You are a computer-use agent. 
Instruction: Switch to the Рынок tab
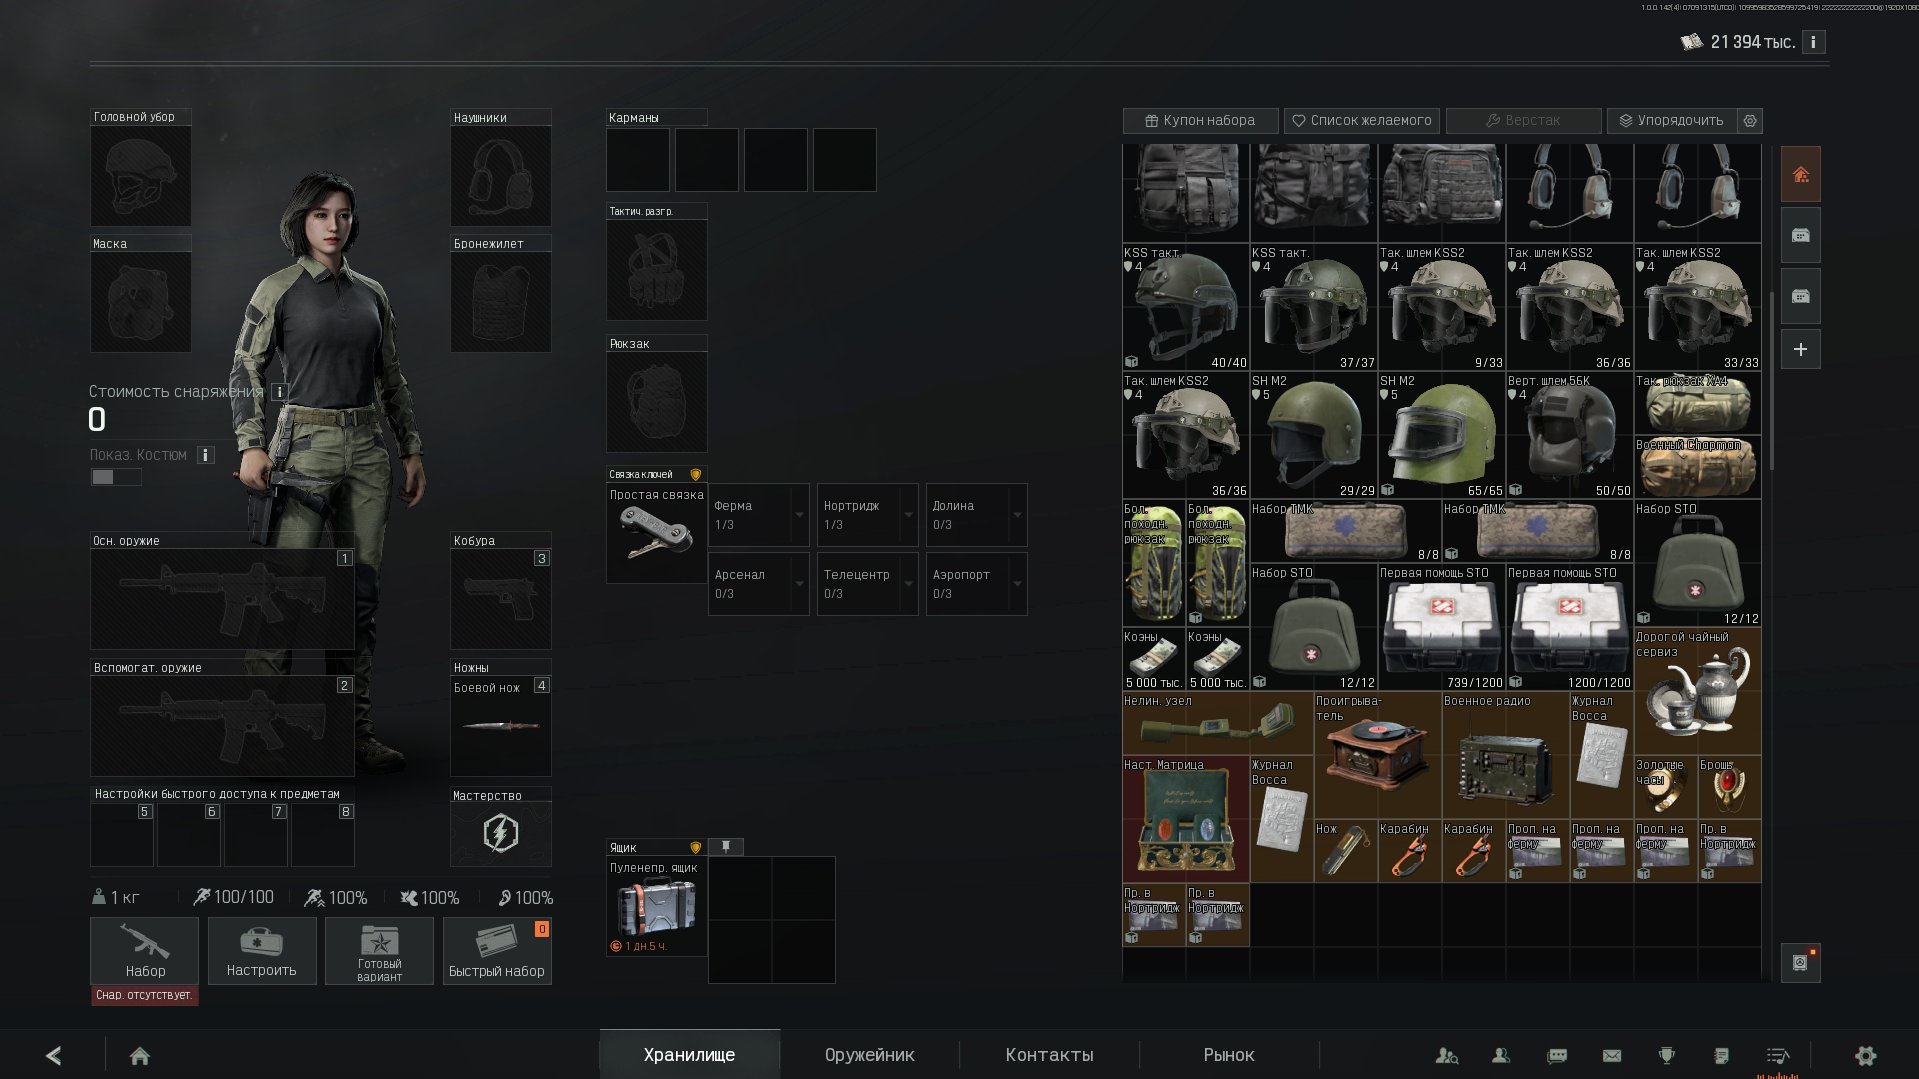pos(1229,1055)
